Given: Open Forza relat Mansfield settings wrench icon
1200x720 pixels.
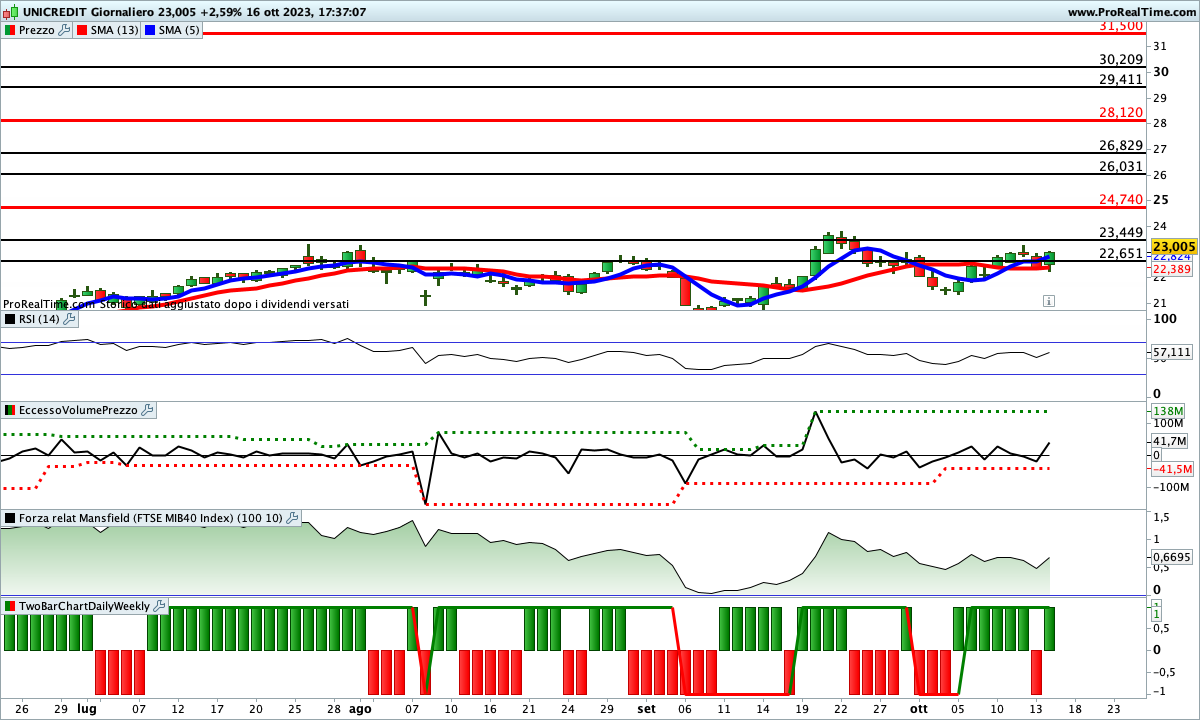Looking at the screenshot, I should point(292,518).
